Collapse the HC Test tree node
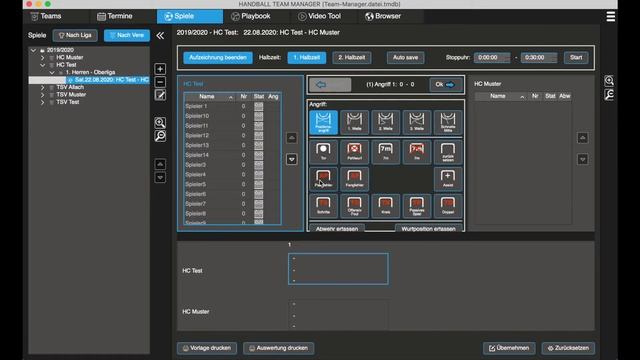640x360 pixels. (42, 65)
